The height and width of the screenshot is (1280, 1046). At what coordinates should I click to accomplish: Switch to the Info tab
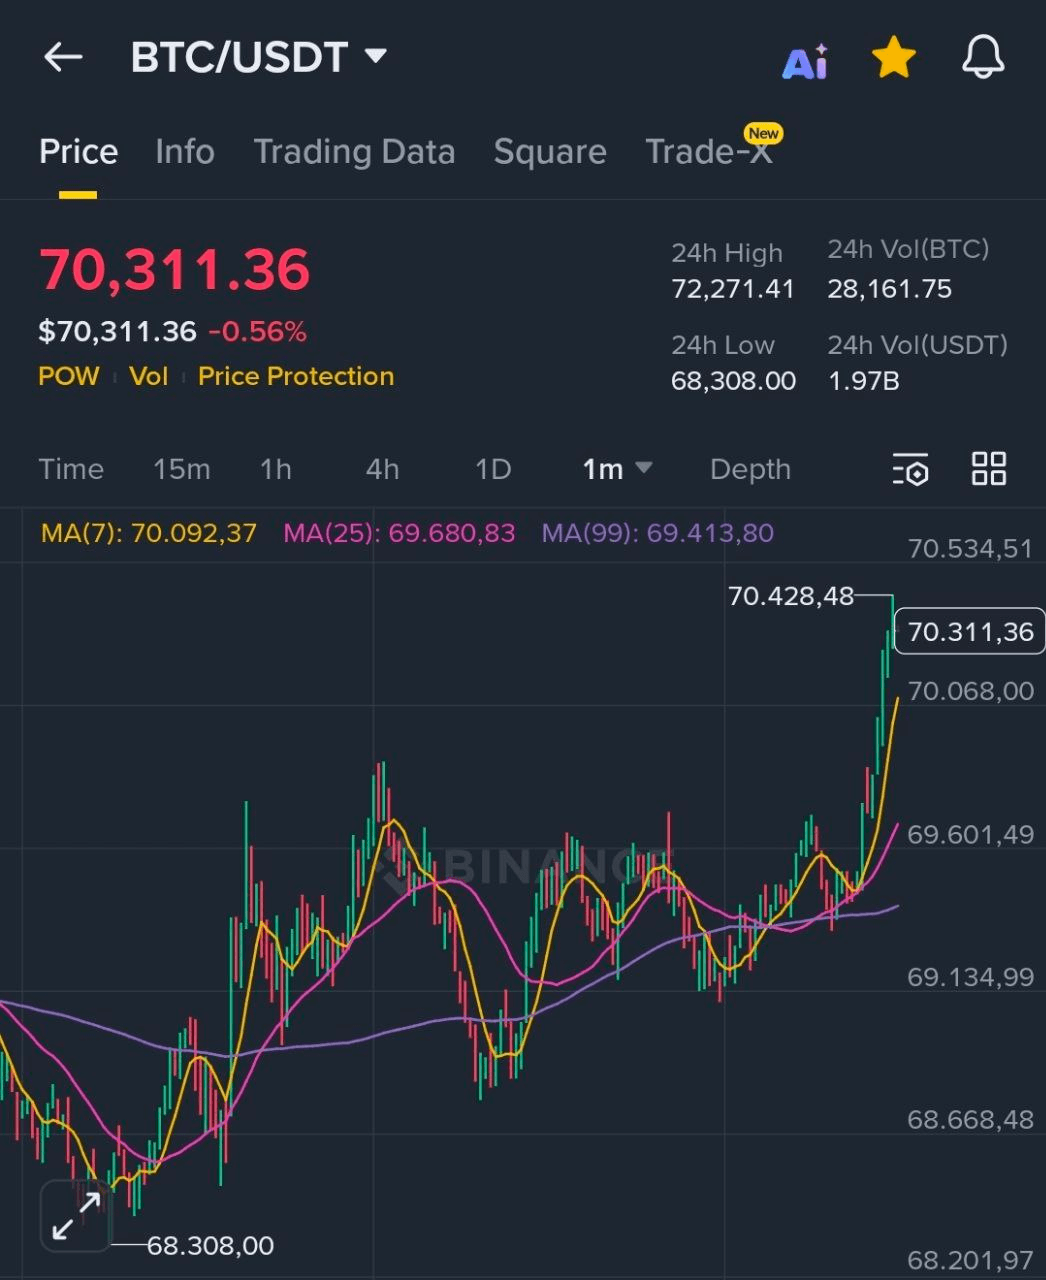click(x=185, y=152)
